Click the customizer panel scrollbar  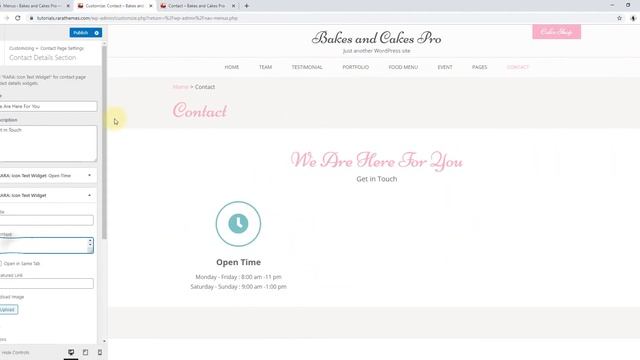tap(104, 142)
